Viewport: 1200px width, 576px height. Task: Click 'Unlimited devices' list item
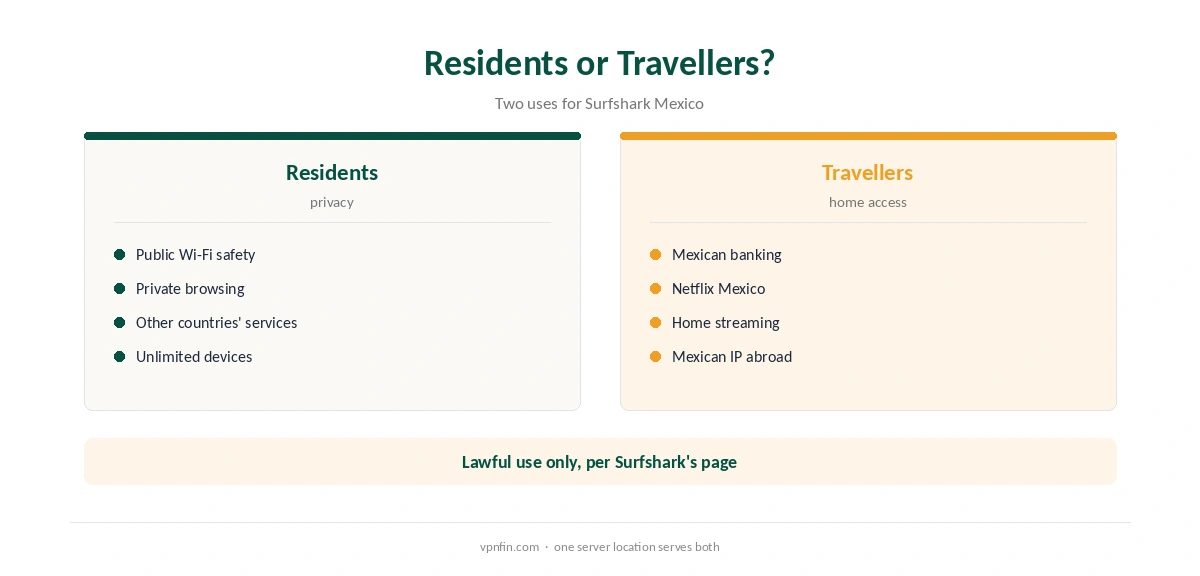point(194,357)
